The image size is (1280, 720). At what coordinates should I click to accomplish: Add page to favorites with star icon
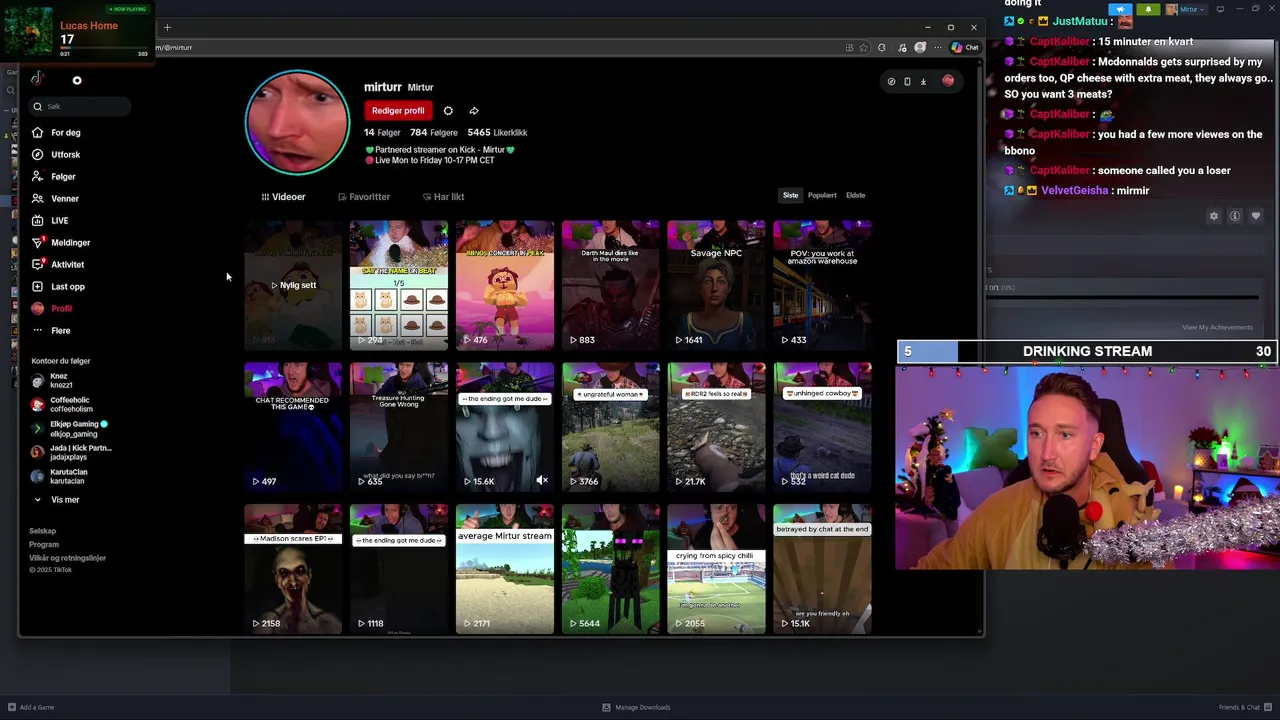(x=864, y=47)
